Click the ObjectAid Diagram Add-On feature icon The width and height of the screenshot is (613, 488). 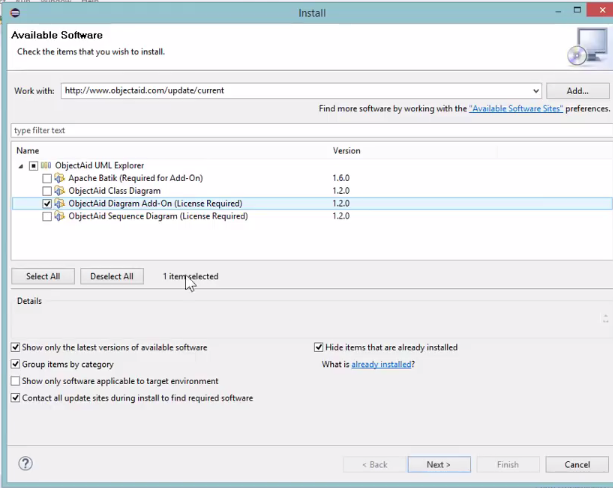[x=59, y=203]
